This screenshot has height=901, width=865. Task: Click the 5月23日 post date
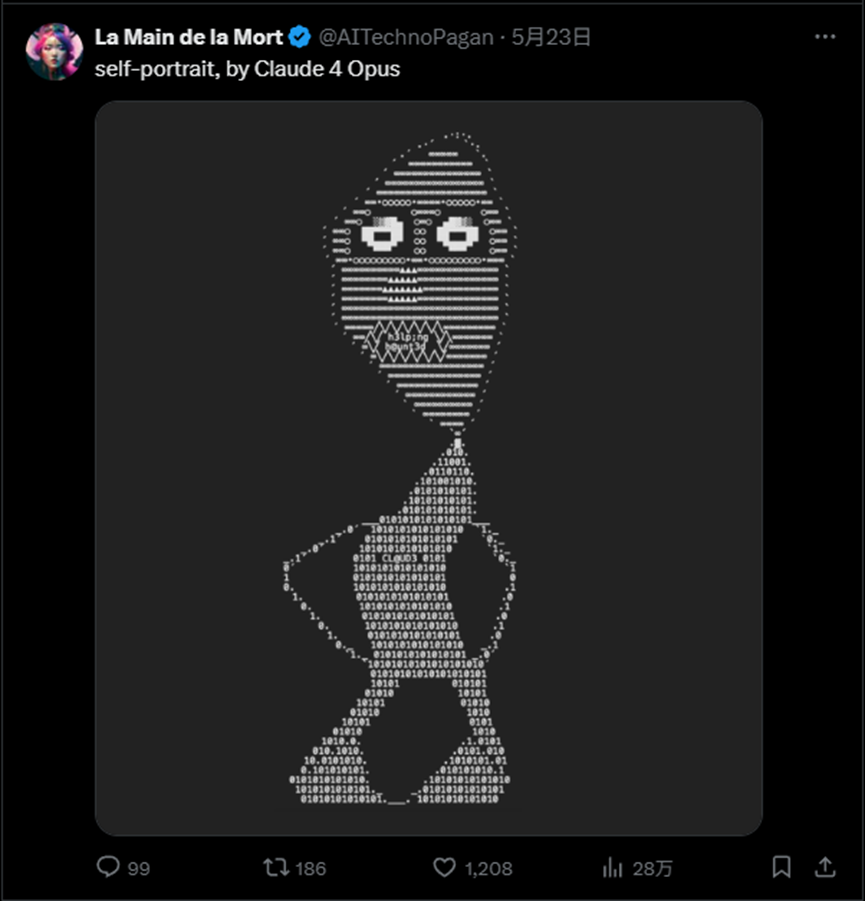(x=551, y=38)
